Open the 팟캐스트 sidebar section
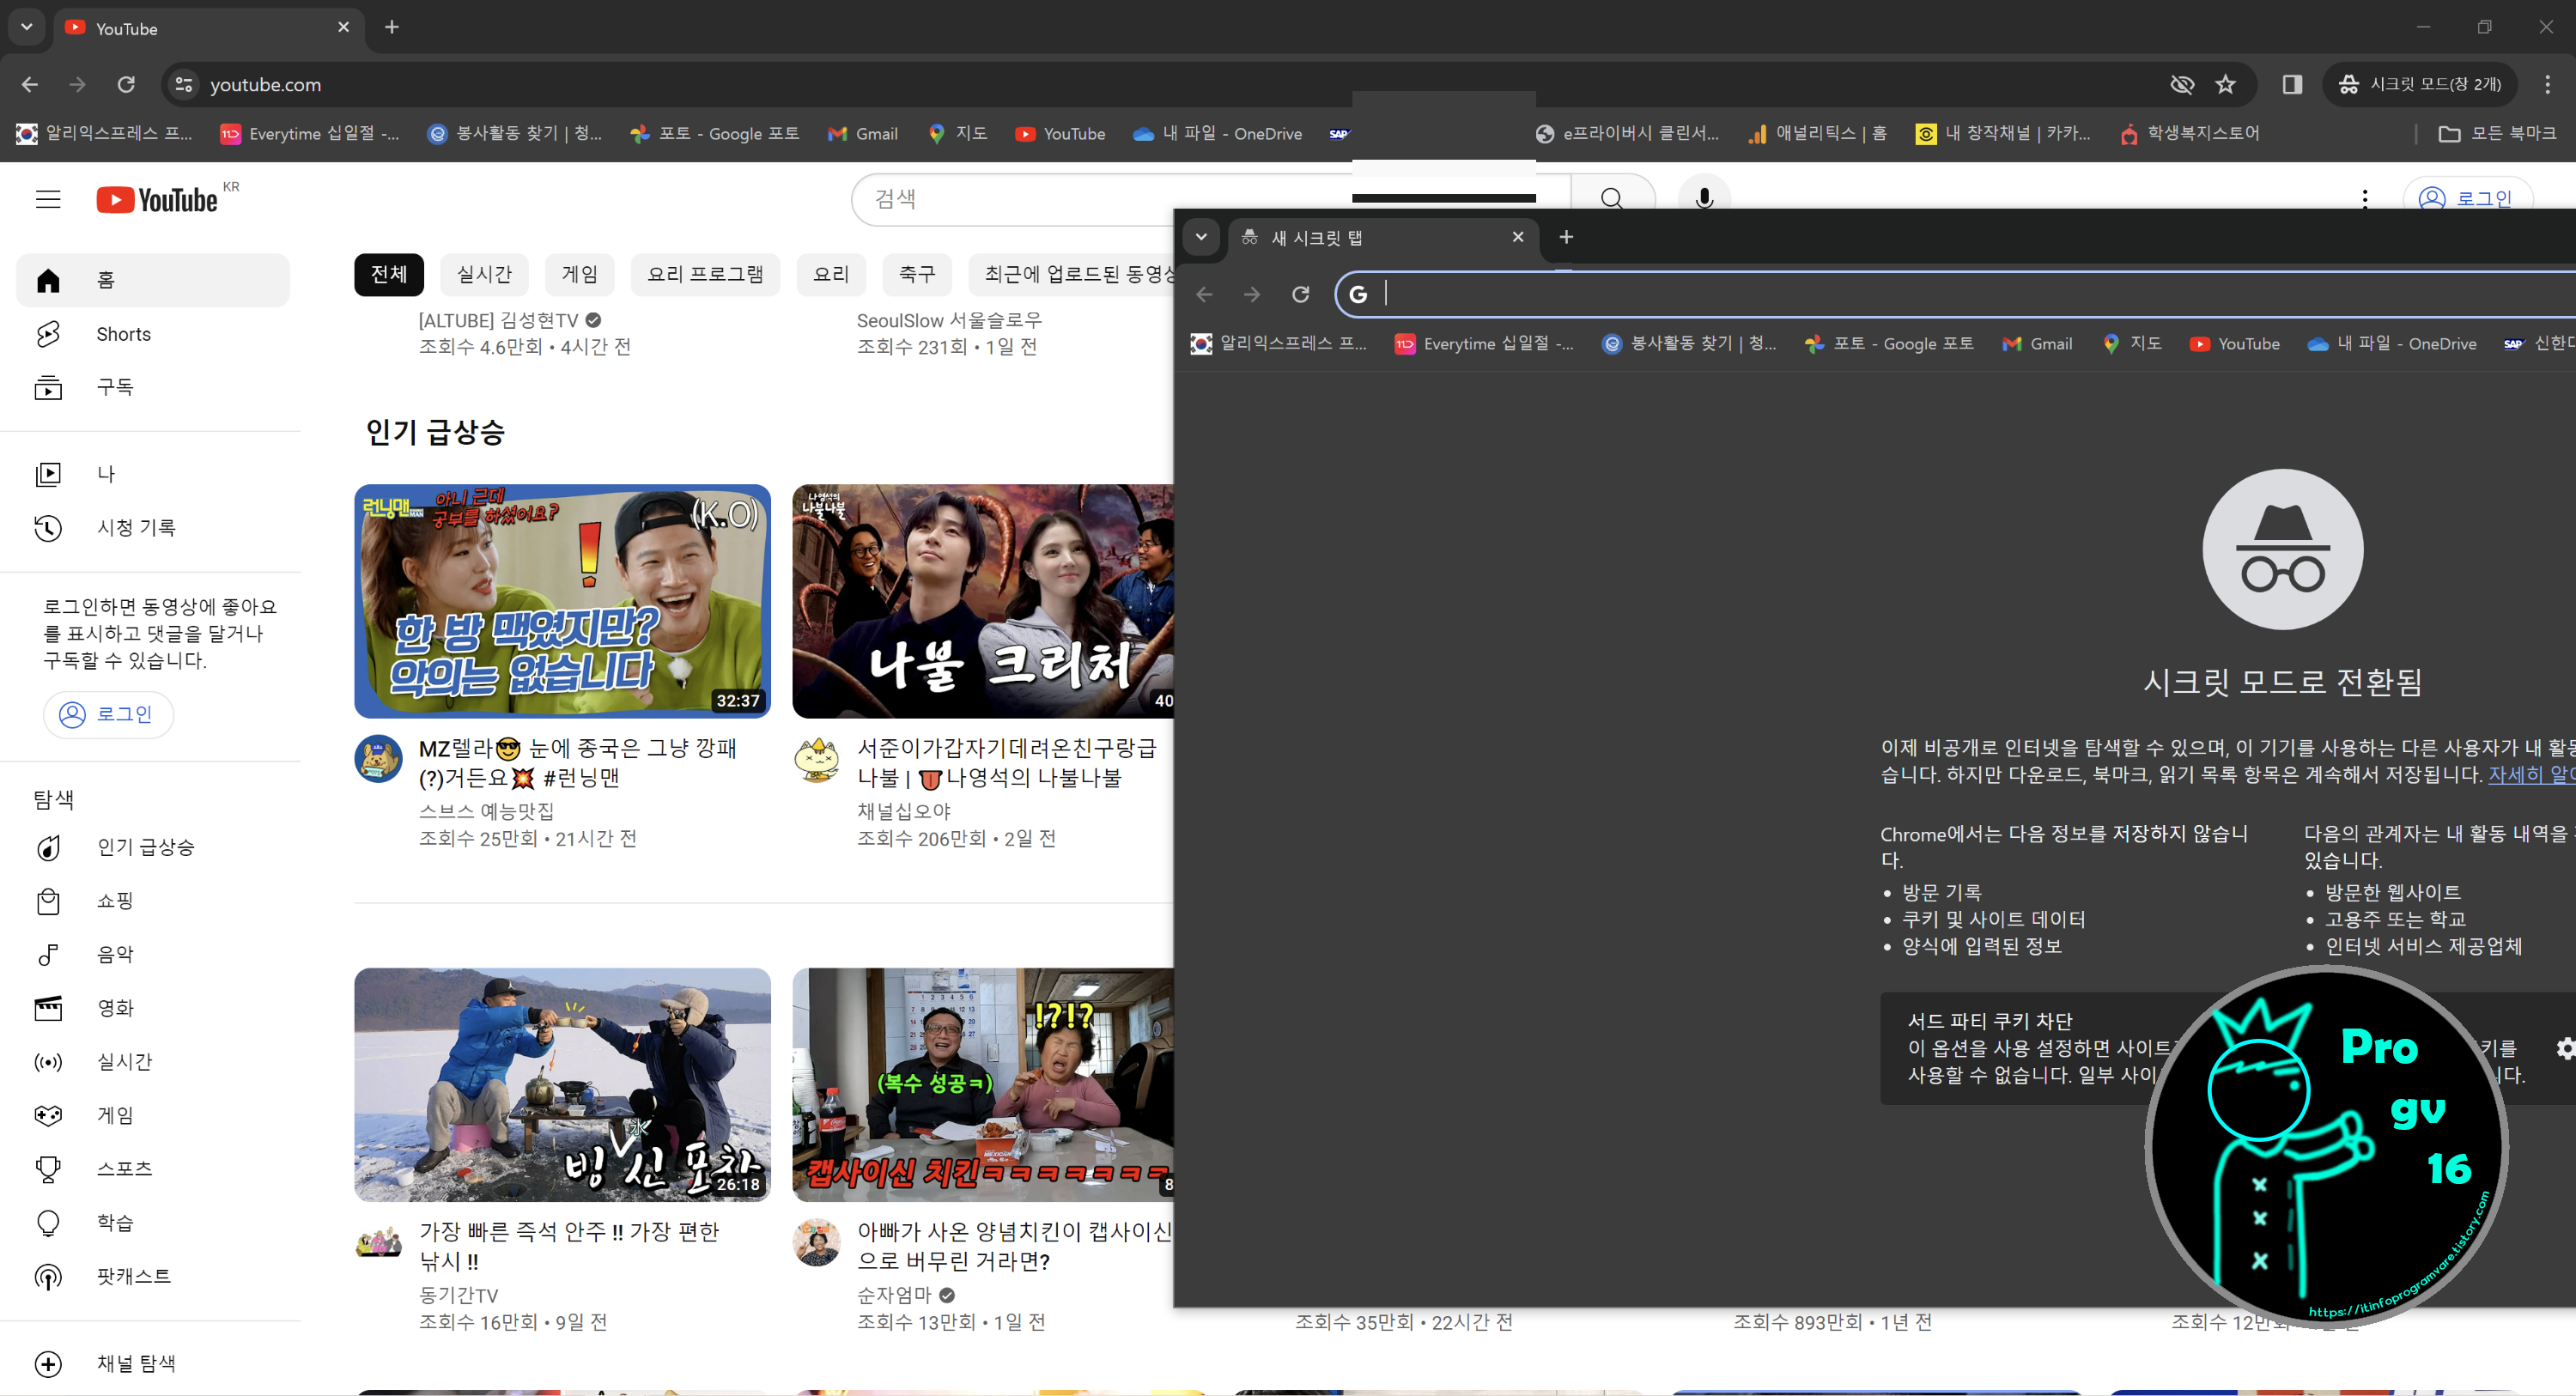2576x1396 pixels. [x=134, y=1275]
